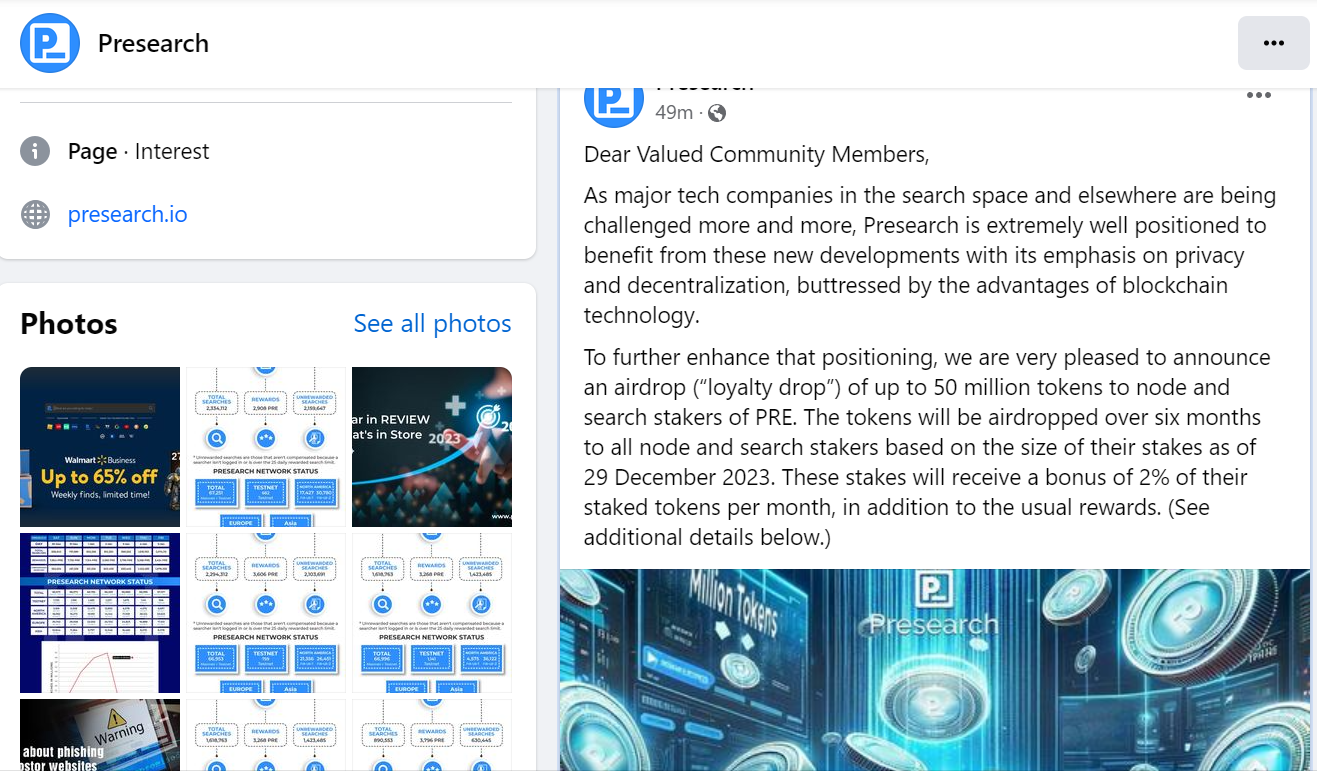The height and width of the screenshot is (771, 1317).
Task: Open the presearch.io website link
Action: click(x=127, y=214)
